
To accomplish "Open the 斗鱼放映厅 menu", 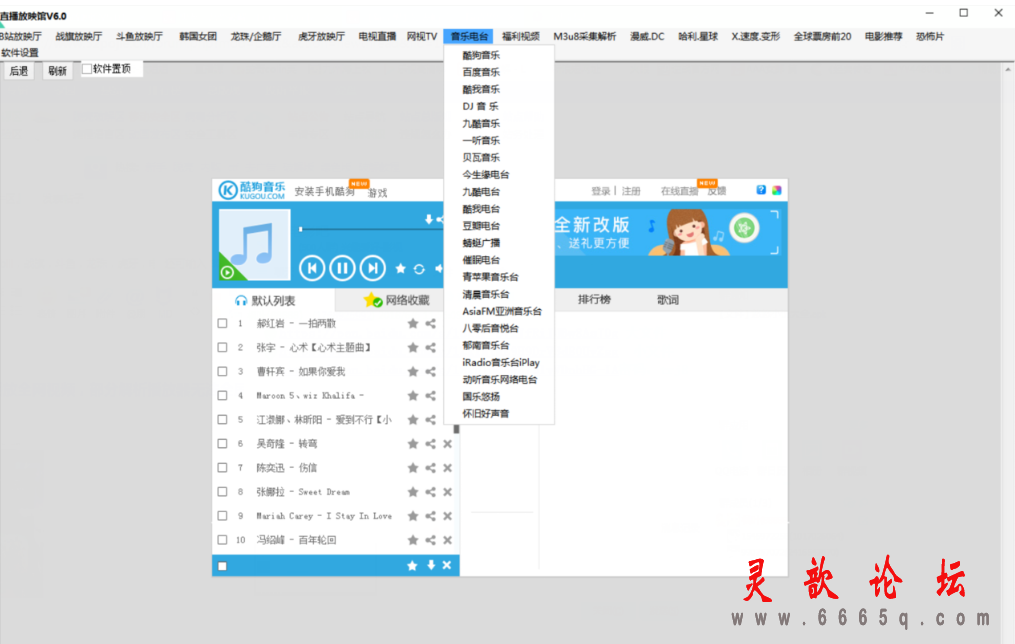I will (x=139, y=36).
